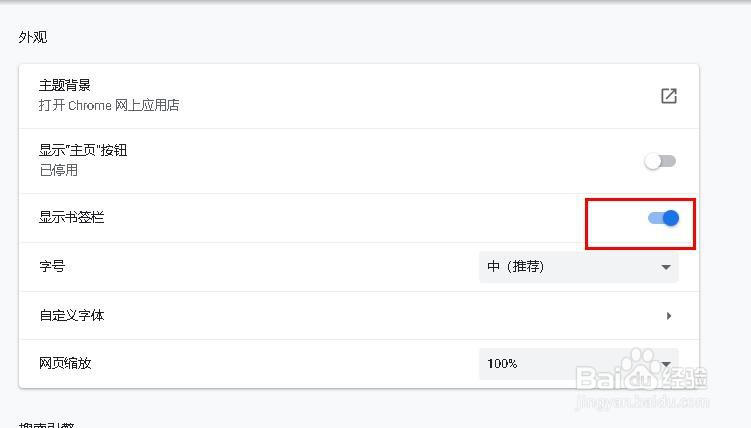
Task: Open the 字号 dropdown showing 中（推荐）
Action: 579,267
